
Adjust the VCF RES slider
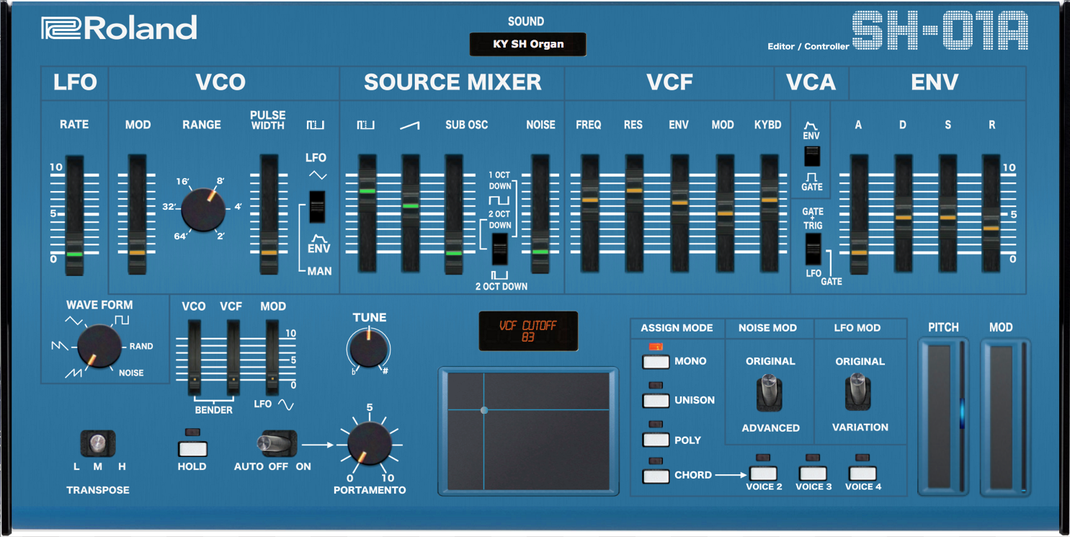[x=634, y=190]
